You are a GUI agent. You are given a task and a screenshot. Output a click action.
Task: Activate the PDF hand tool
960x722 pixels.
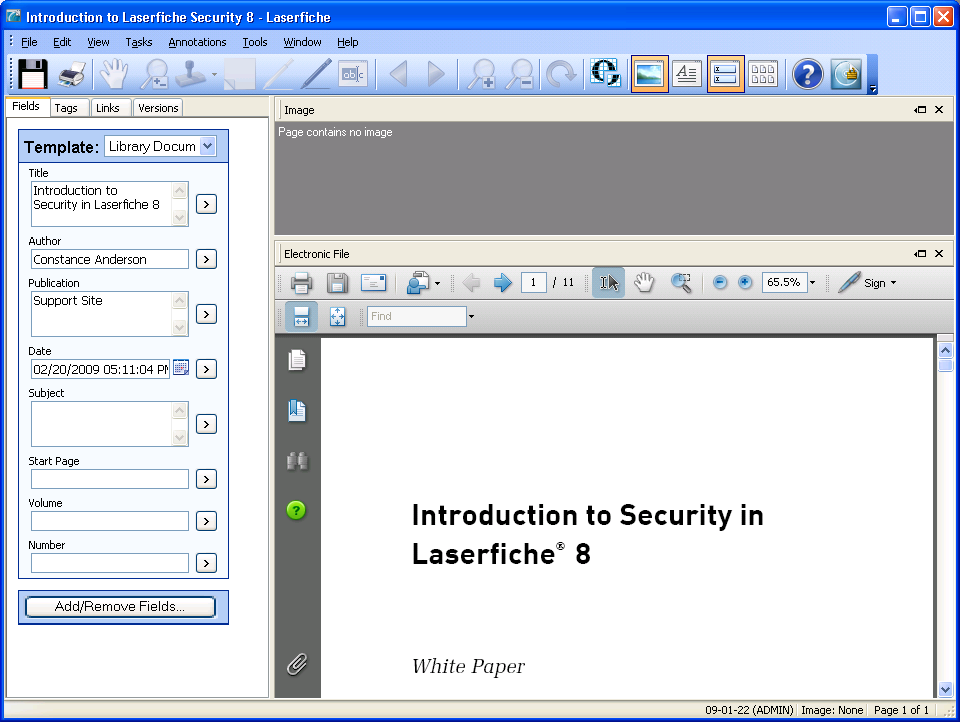pyautogui.click(x=644, y=283)
